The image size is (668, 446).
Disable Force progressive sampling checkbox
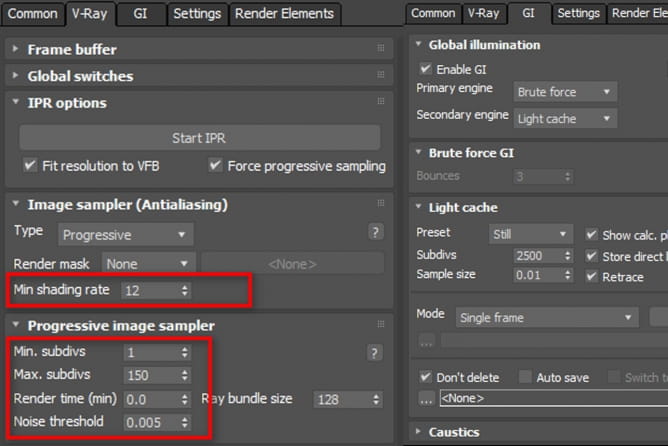point(215,165)
